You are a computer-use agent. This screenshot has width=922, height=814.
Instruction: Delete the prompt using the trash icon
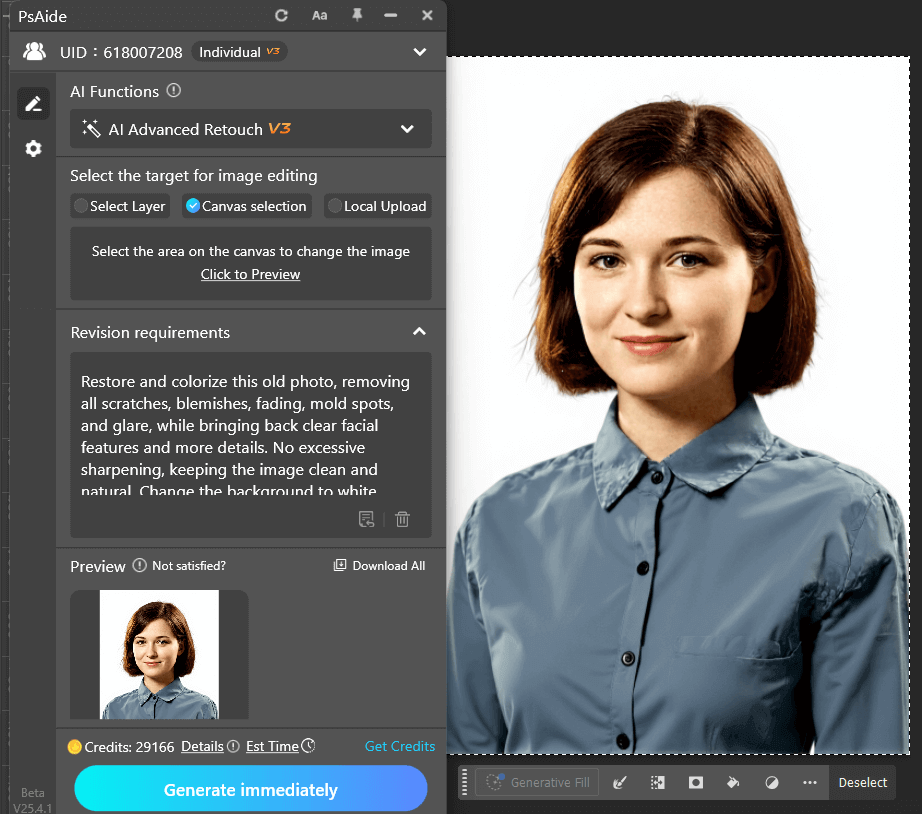[402, 519]
